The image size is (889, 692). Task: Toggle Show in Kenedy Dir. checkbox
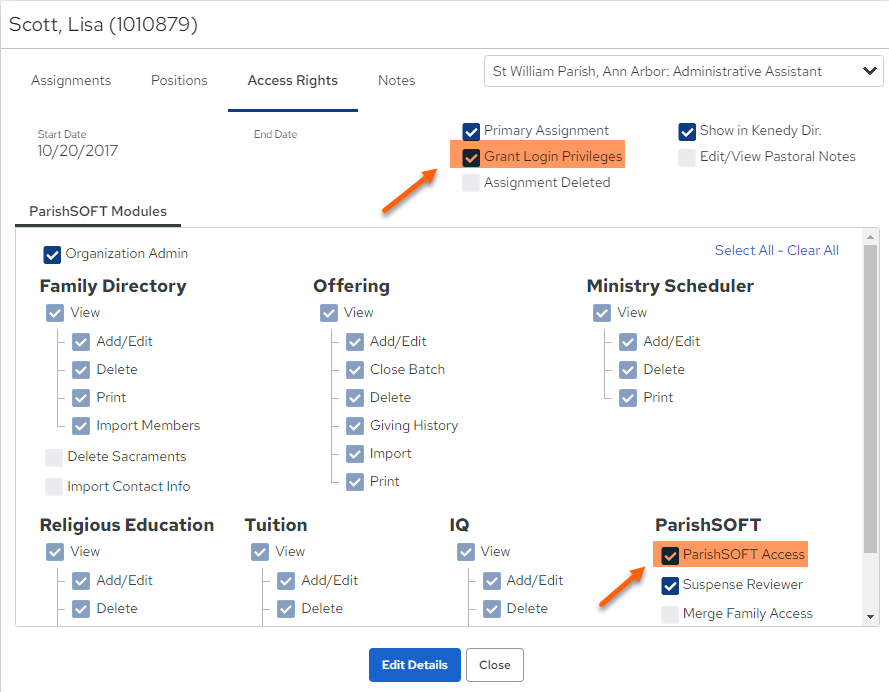pyautogui.click(x=687, y=131)
